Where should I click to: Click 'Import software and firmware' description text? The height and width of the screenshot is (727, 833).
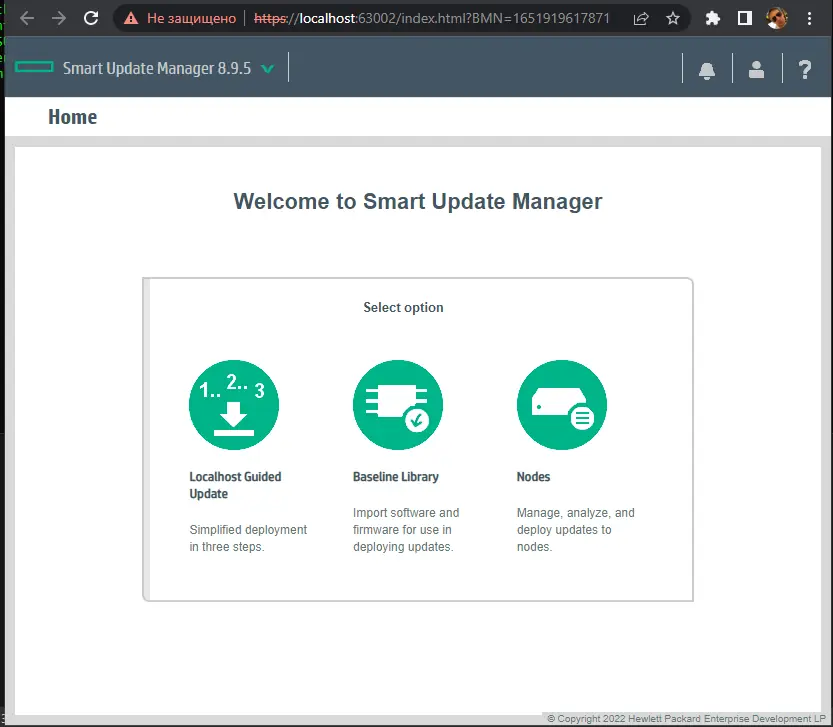coord(406,529)
